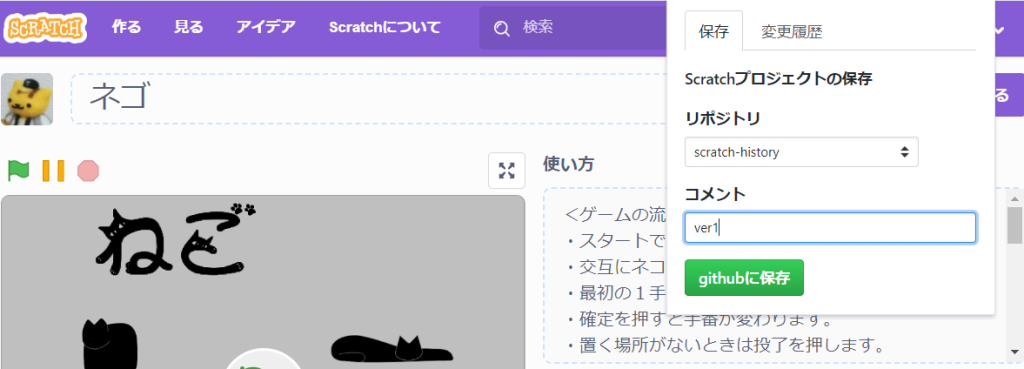Open the 見る menu item
Image resolution: width=1024 pixels, height=369 pixels.
tap(189, 27)
